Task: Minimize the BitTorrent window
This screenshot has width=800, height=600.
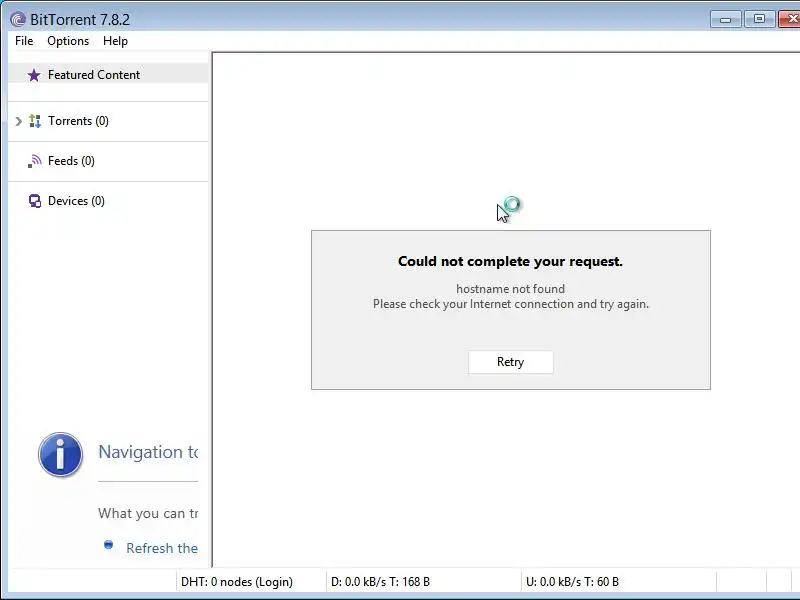Action: tap(726, 19)
